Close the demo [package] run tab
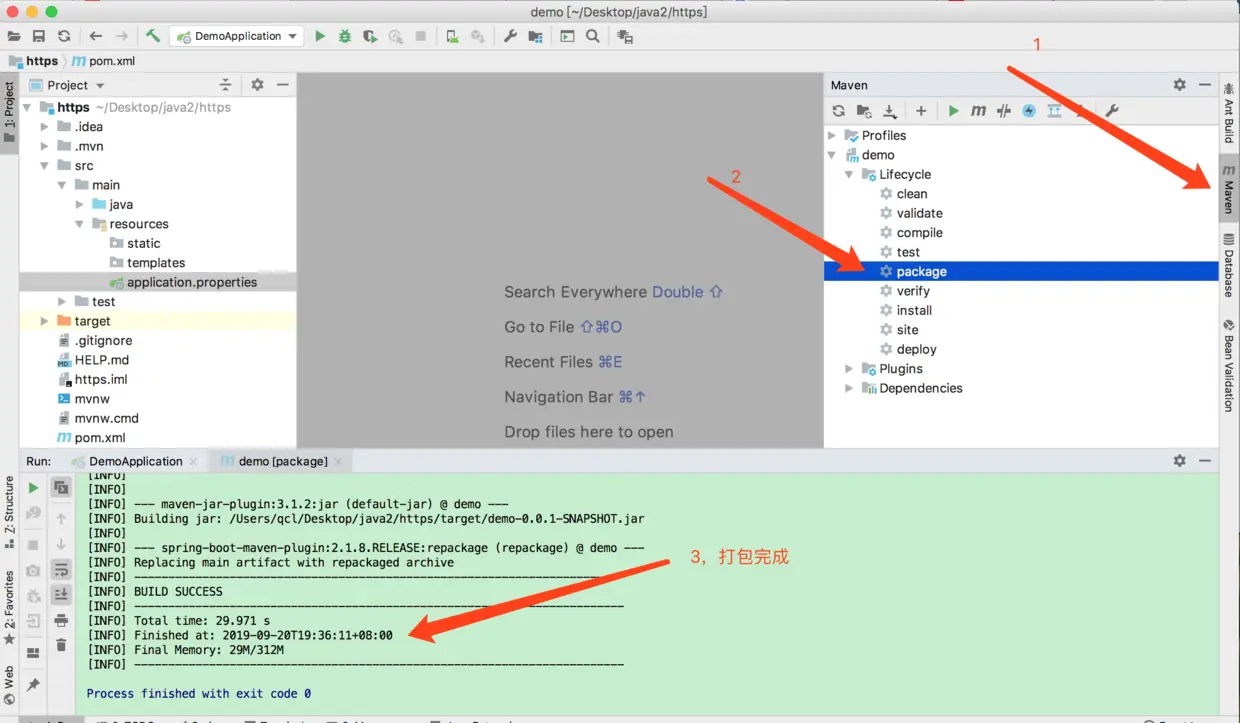 tap(338, 461)
